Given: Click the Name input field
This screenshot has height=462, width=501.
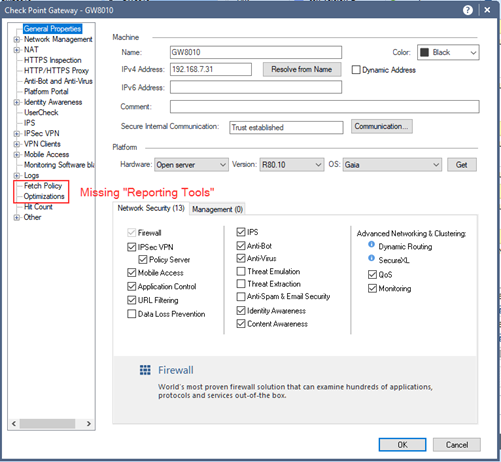Looking at the screenshot, I should pos(256,52).
